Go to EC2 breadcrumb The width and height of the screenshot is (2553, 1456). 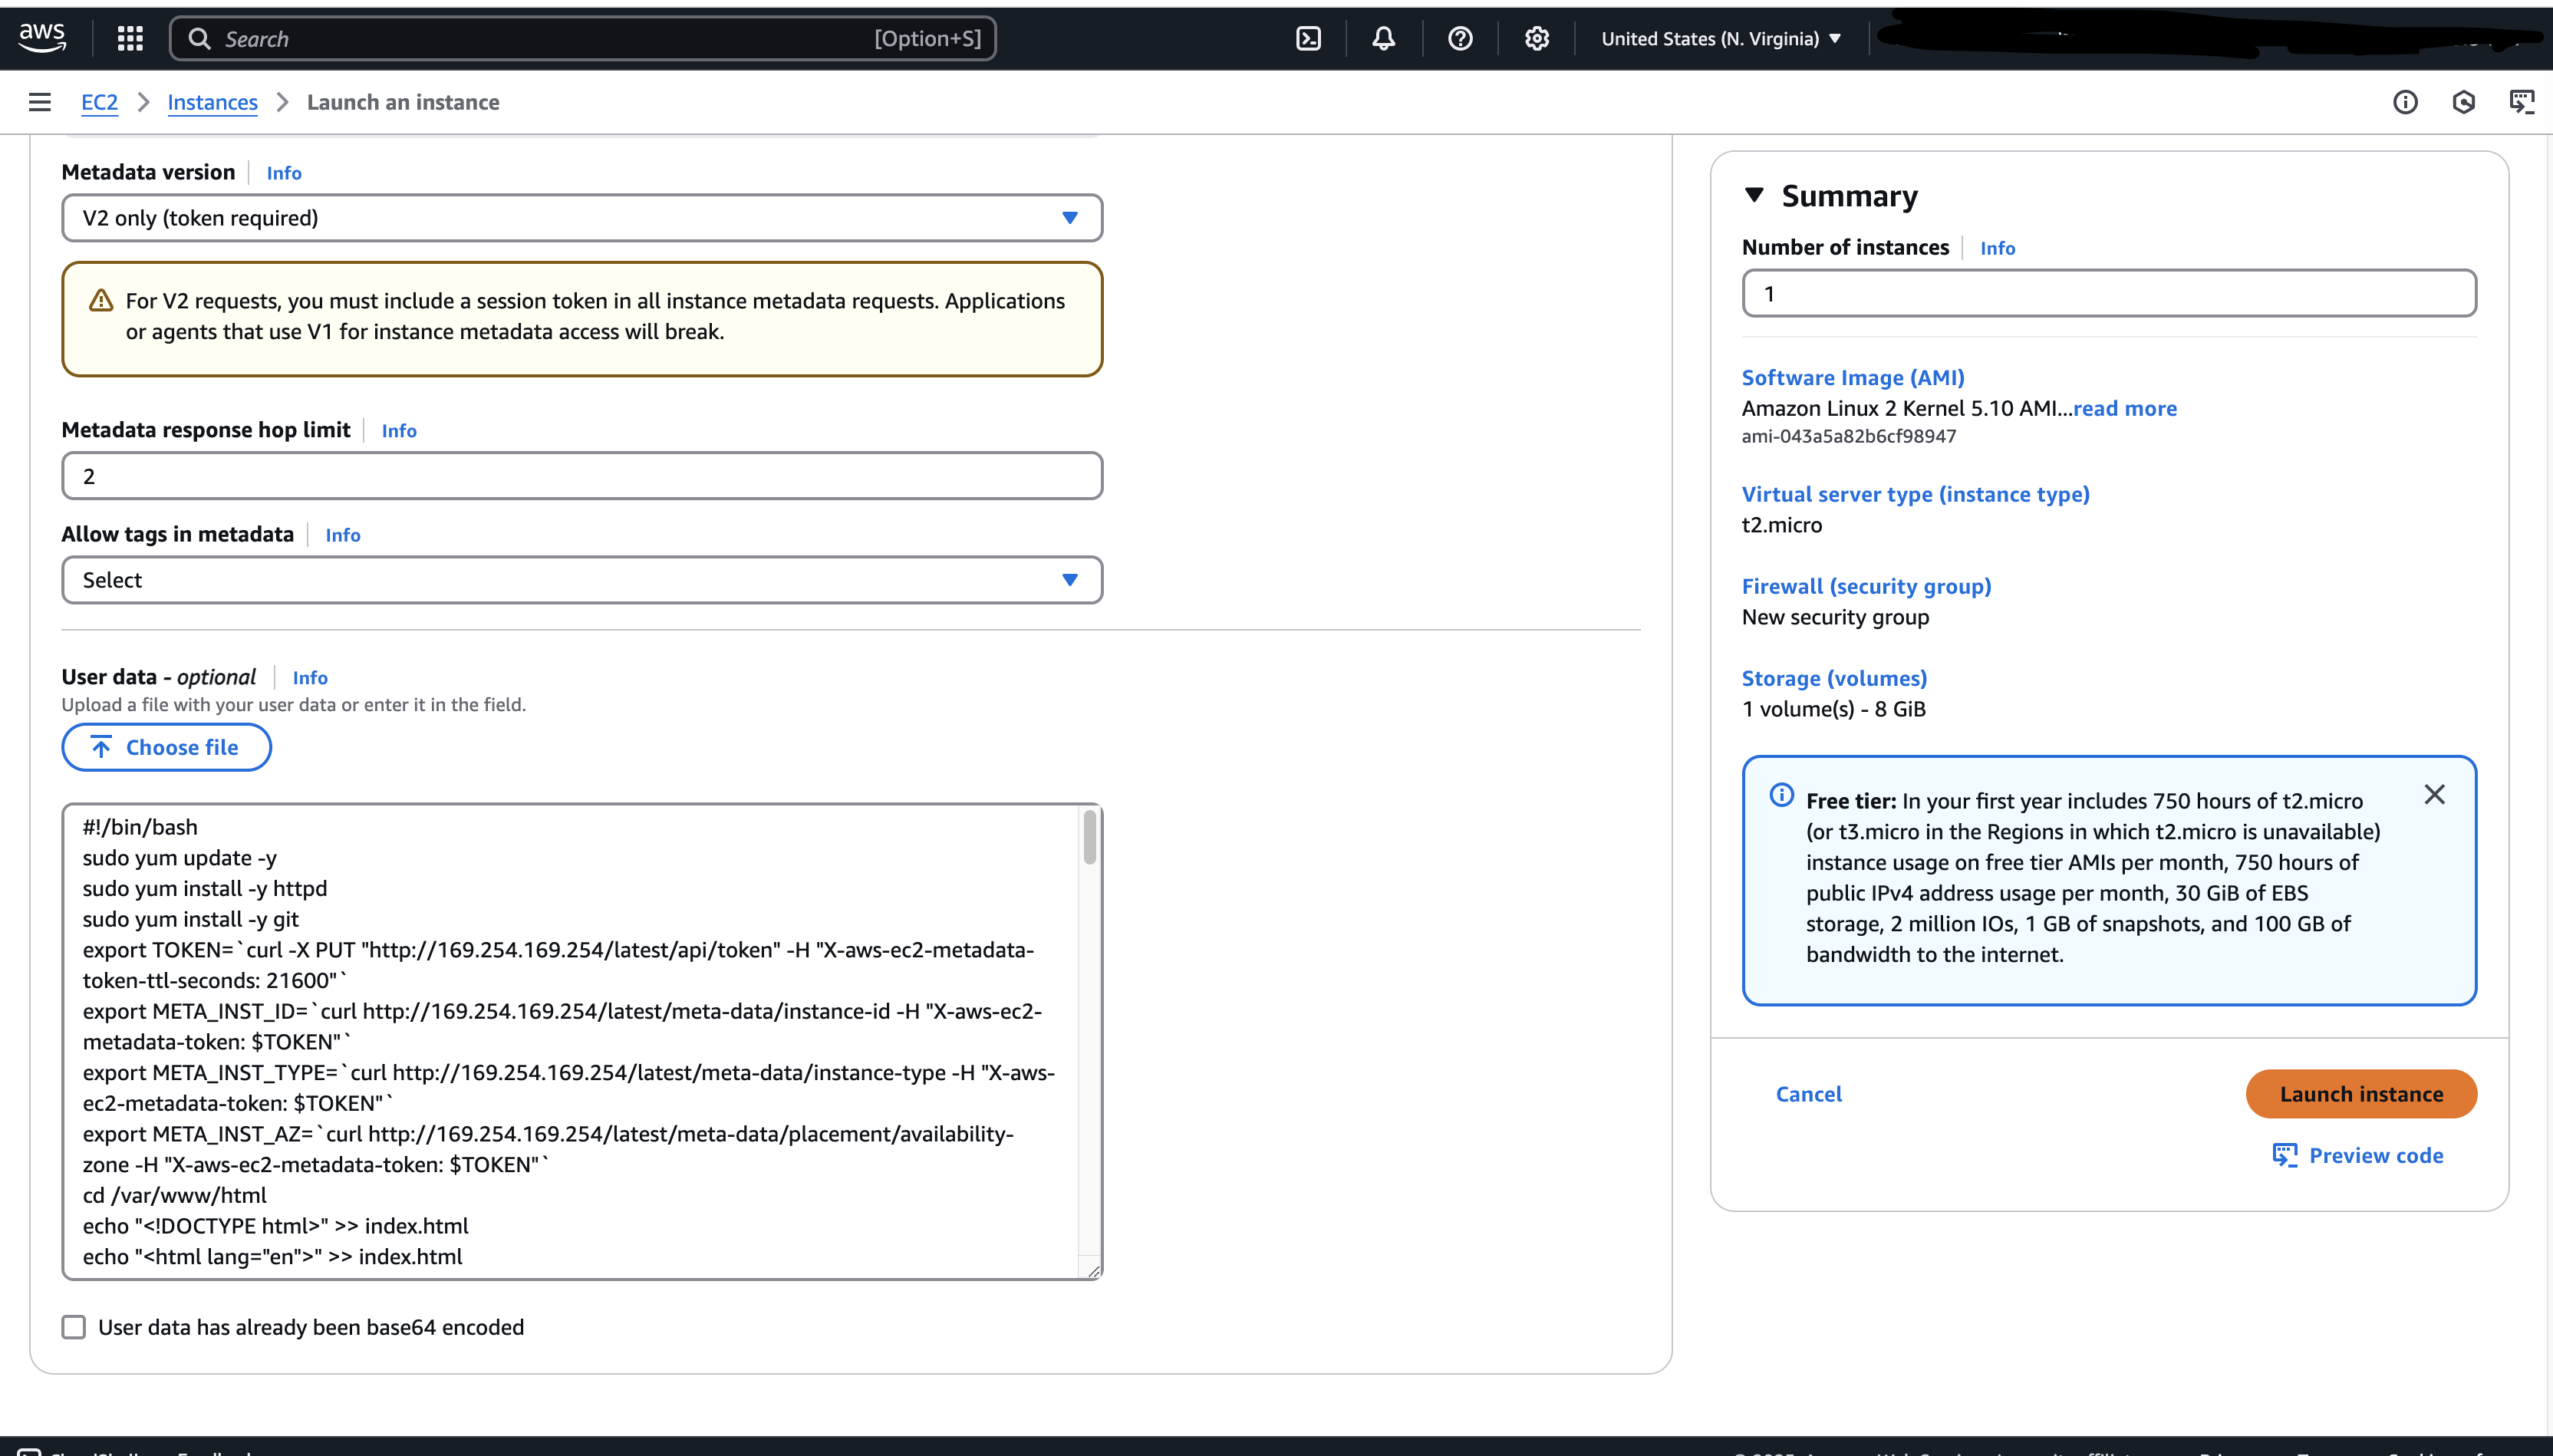[99, 102]
